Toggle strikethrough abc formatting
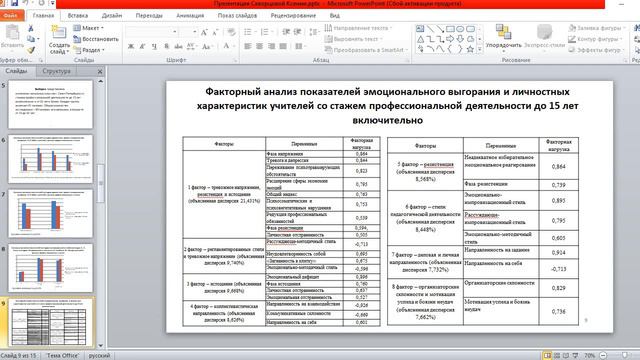The height and width of the screenshot is (360, 640). tap(178, 47)
